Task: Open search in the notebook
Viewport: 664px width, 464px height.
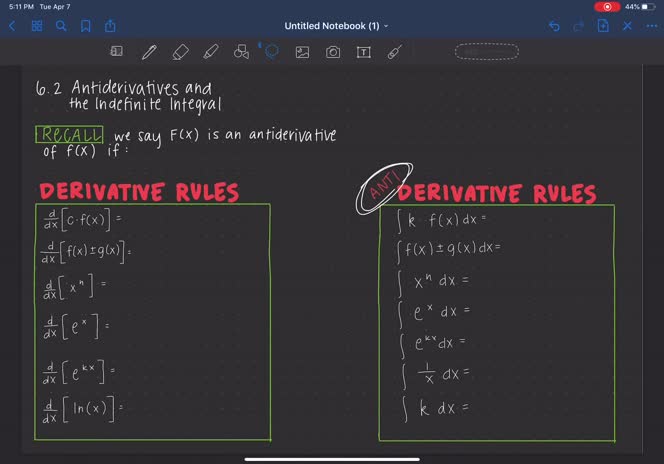Action: tap(61, 26)
